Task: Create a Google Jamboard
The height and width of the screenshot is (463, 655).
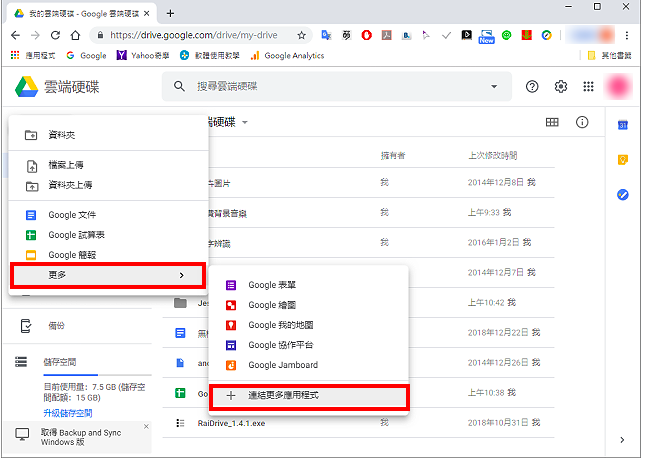Action: 308,365
